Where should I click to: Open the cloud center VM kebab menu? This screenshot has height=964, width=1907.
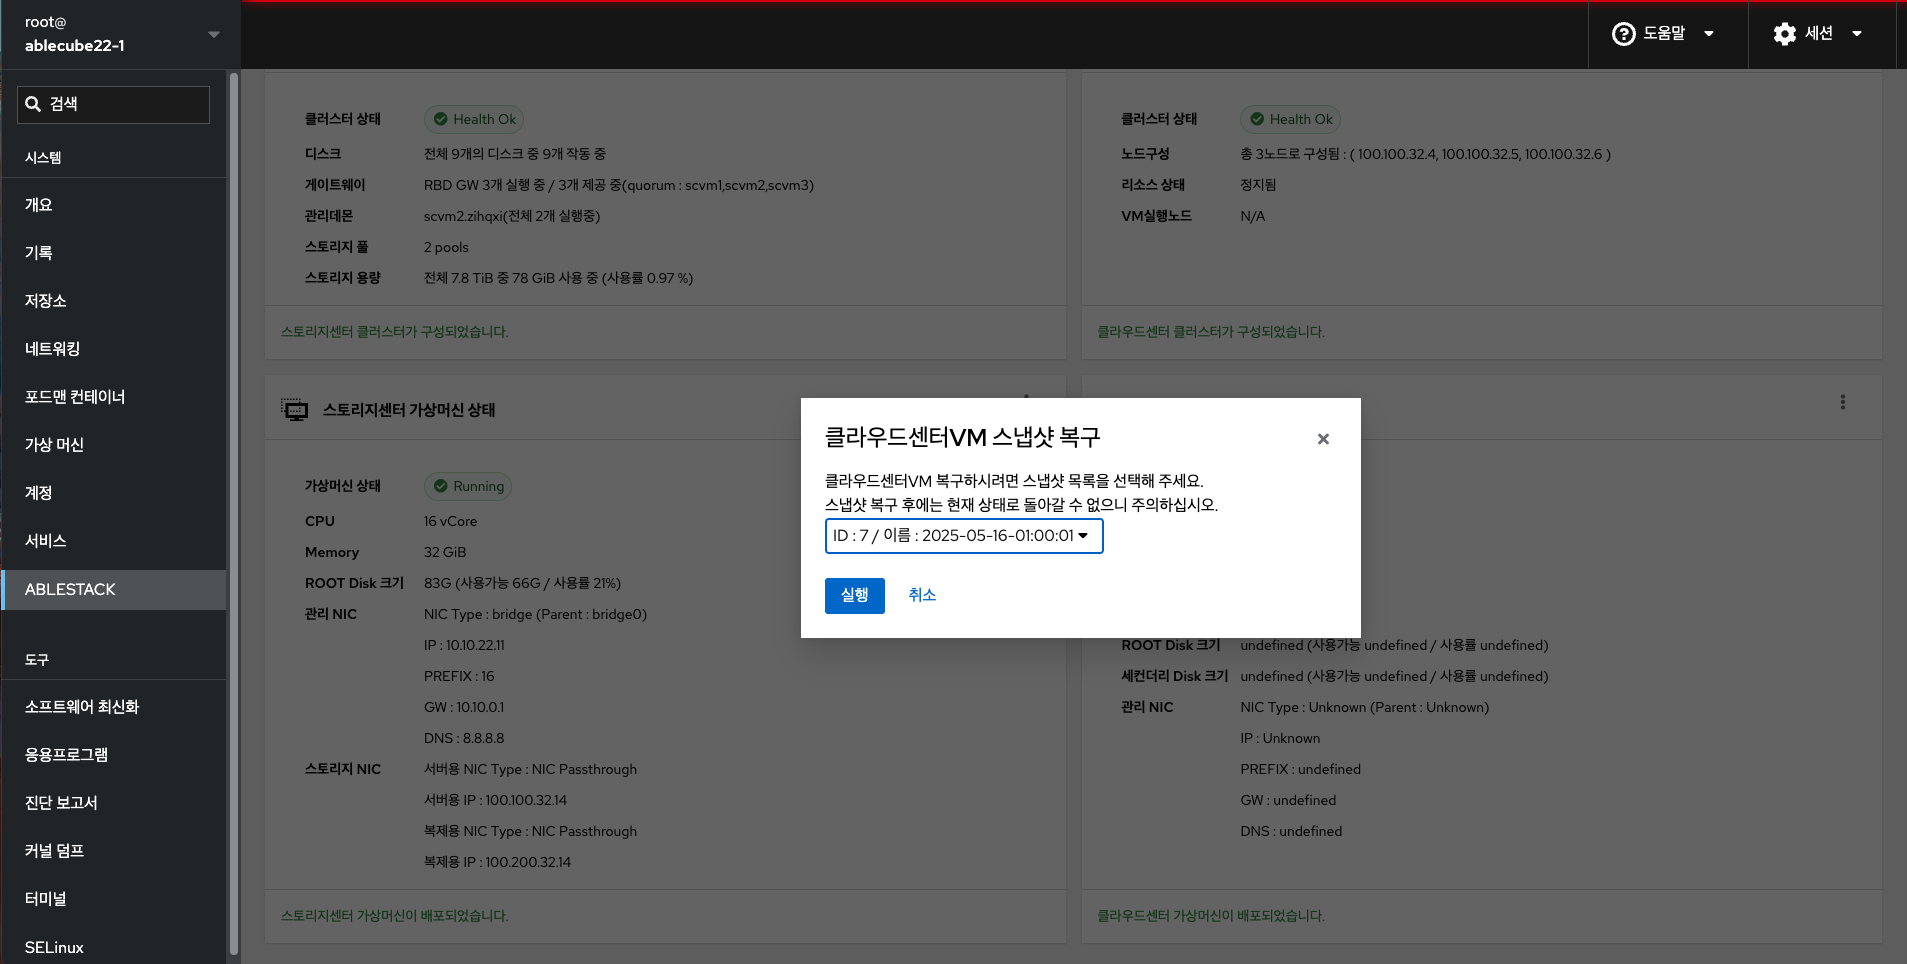[1842, 402]
